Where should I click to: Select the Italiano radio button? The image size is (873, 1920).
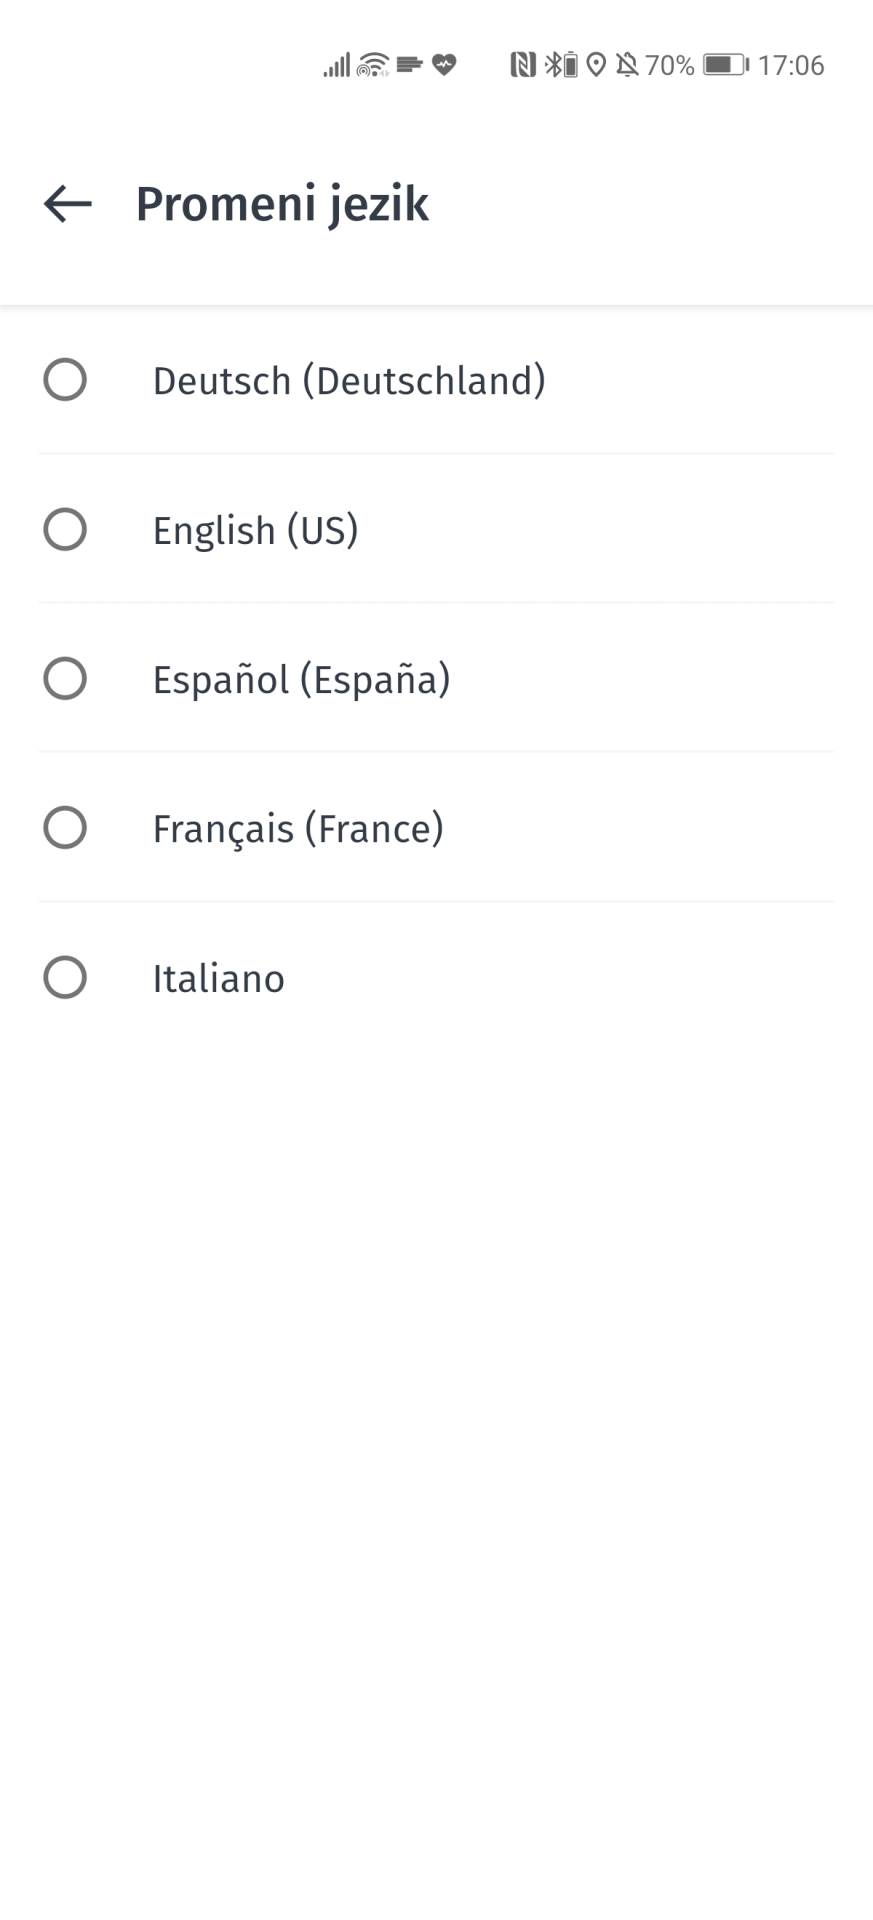click(65, 978)
